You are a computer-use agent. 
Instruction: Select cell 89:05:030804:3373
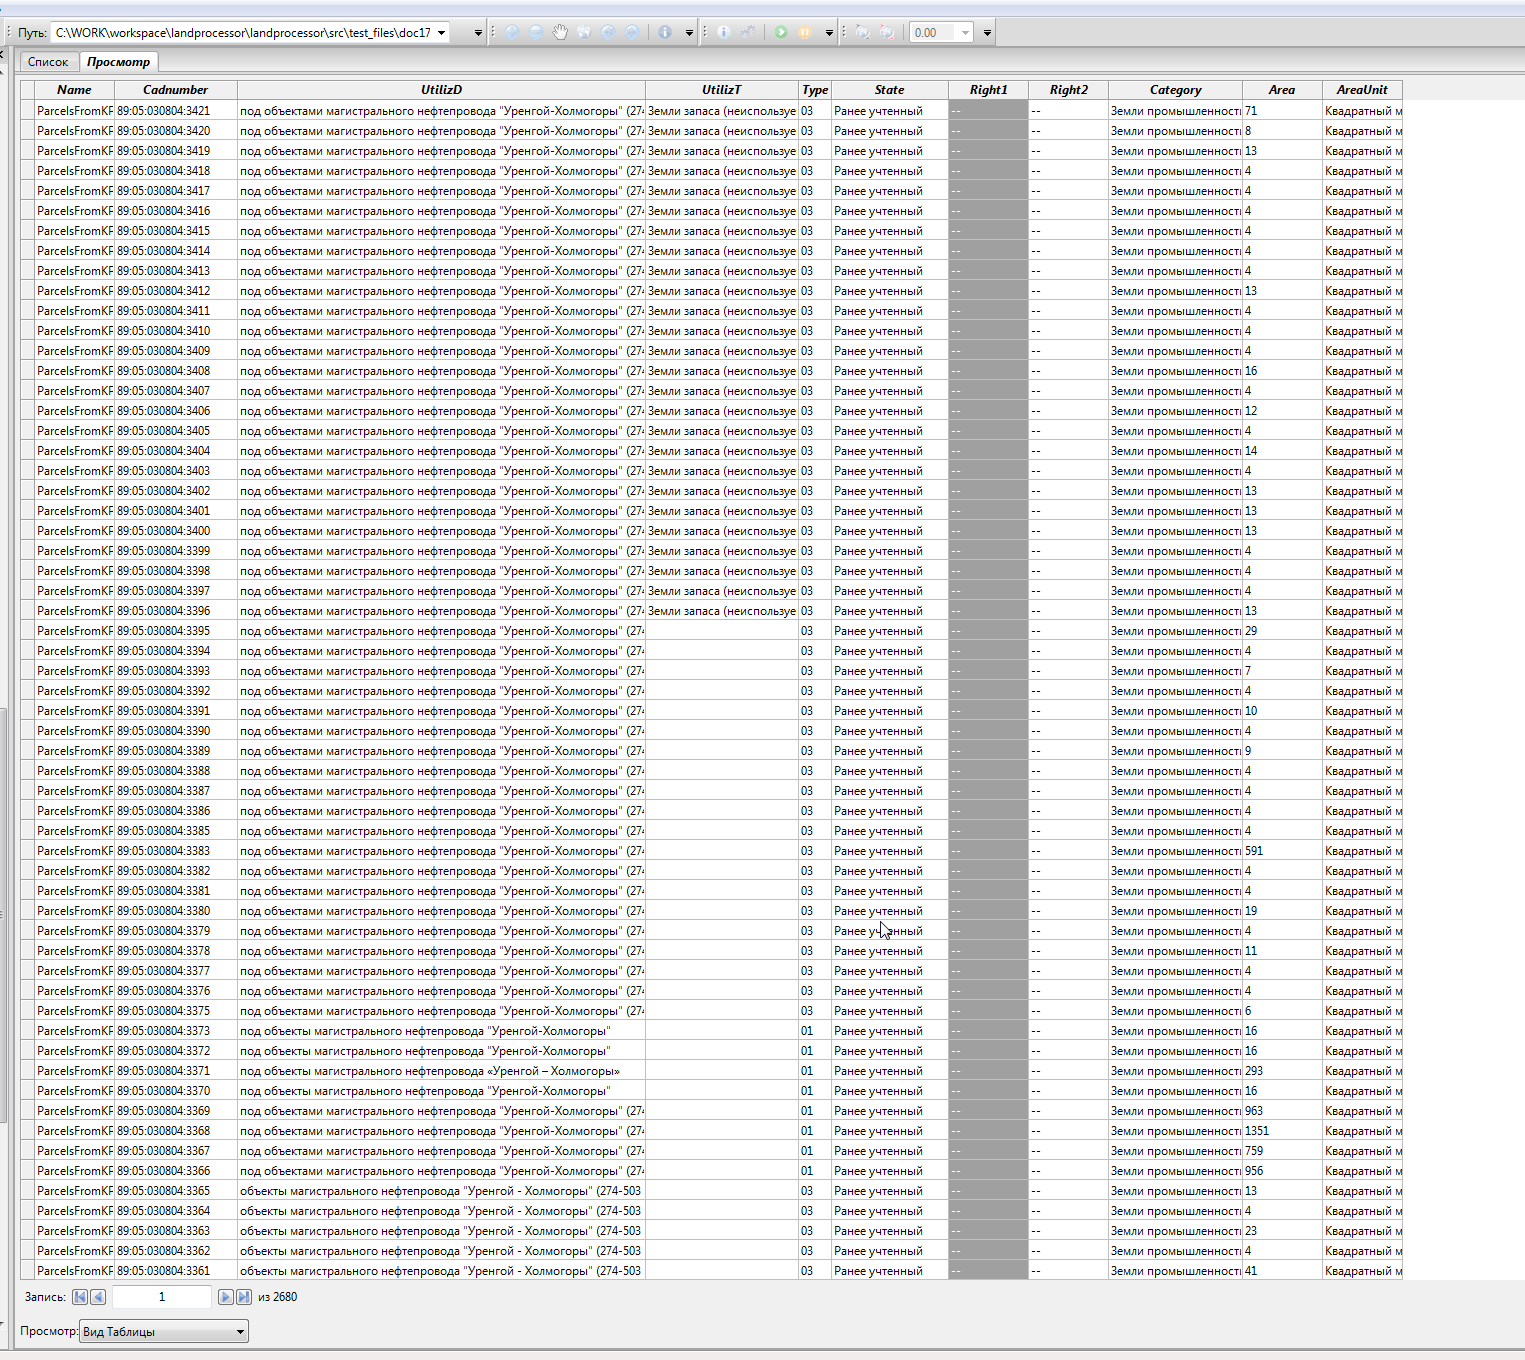[x=176, y=1031]
